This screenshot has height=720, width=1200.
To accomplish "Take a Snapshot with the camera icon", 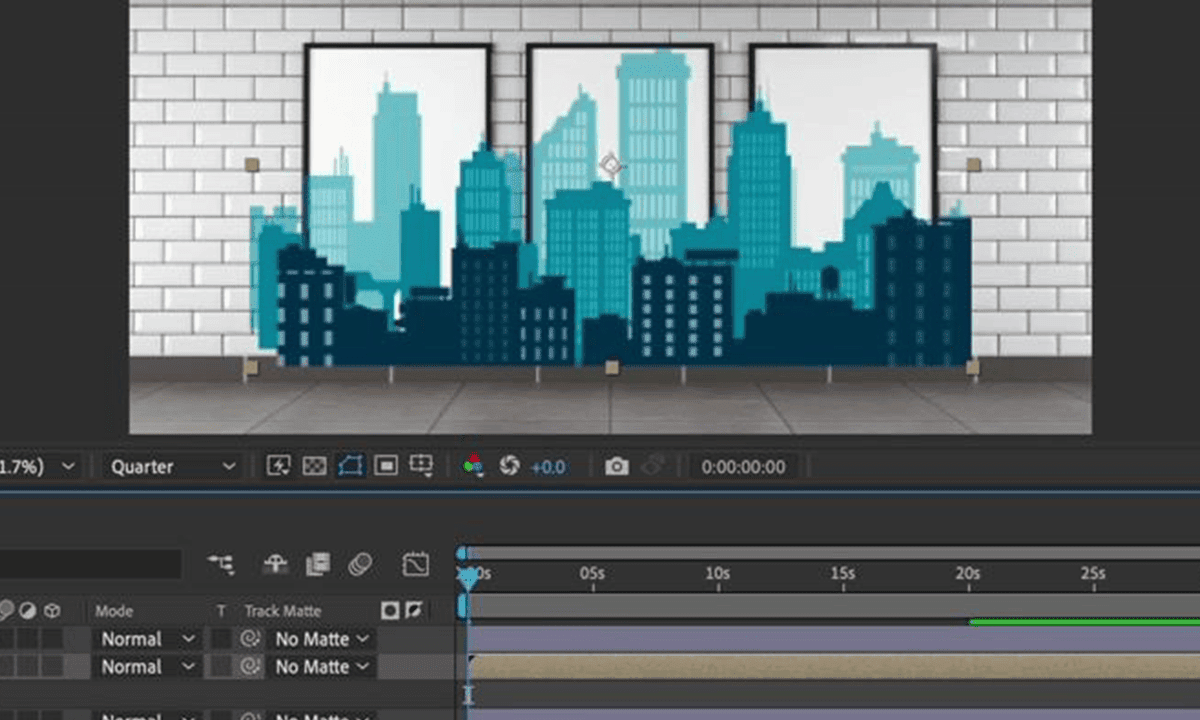I will click(617, 465).
